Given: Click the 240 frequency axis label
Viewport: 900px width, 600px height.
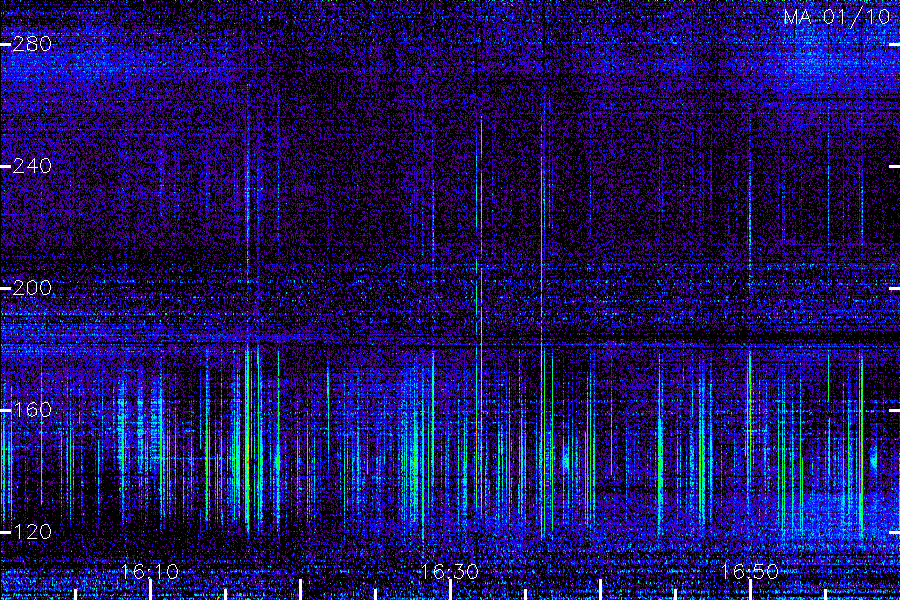Looking at the screenshot, I should [32, 167].
